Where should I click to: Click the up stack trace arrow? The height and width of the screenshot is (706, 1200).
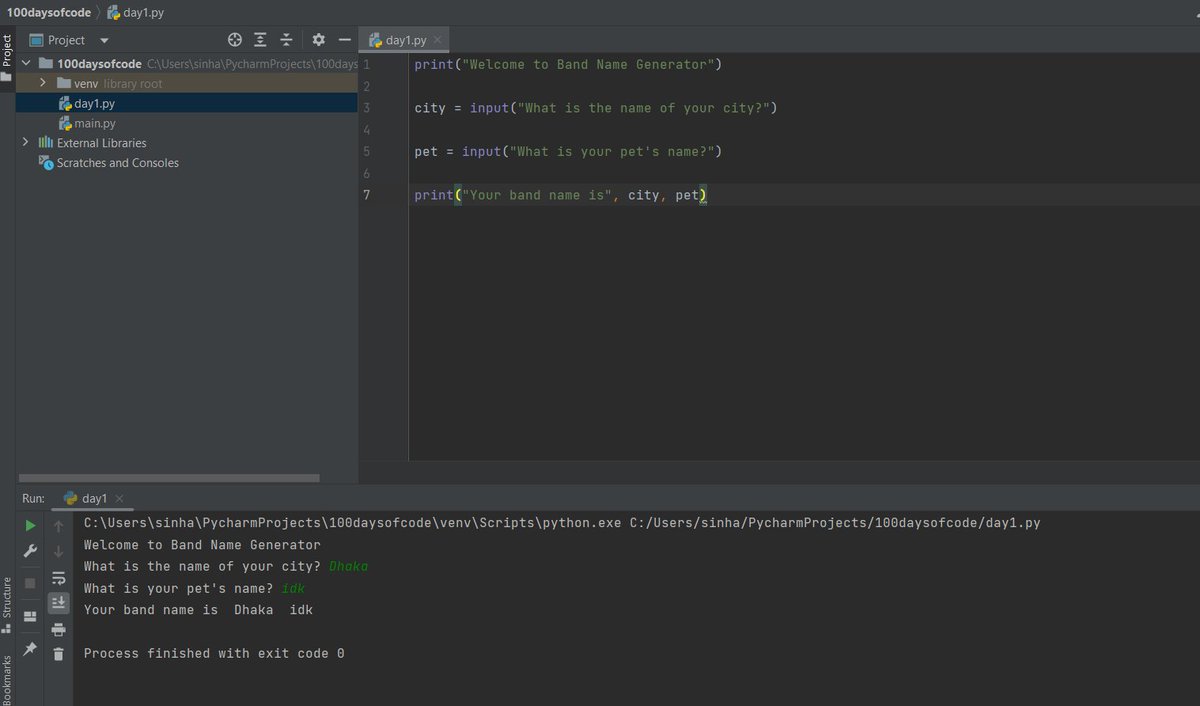pos(59,525)
